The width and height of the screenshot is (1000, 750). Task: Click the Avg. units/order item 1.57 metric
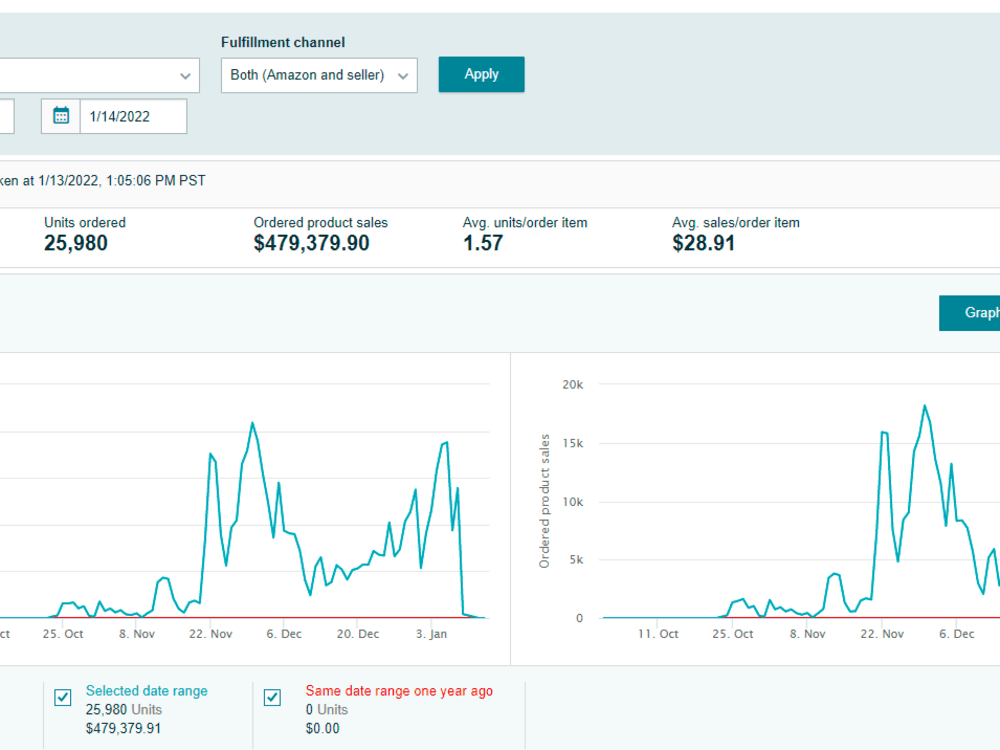point(525,235)
